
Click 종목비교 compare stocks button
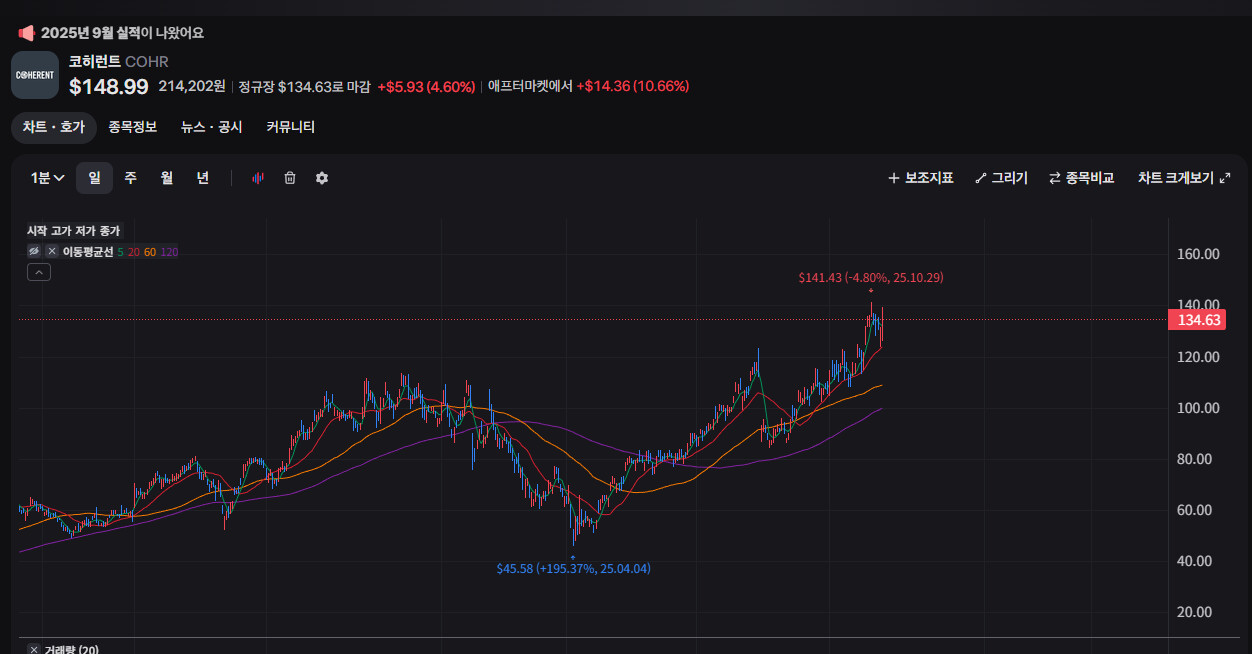[1081, 178]
